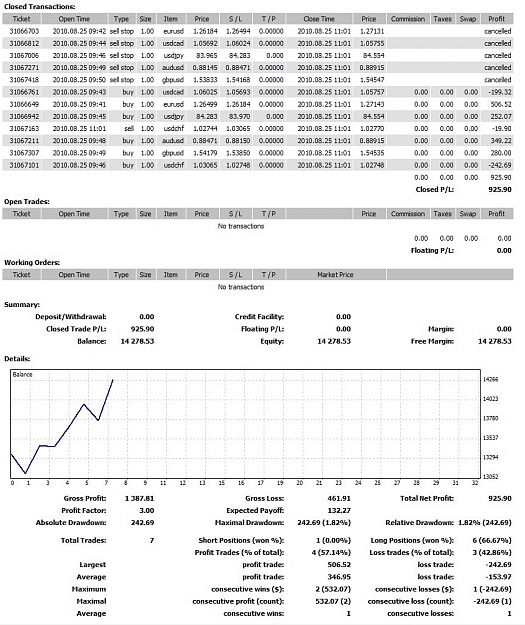This screenshot has width=525, height=625.
Task: Click "No transactions" in Working Orders table
Action: 241,287
